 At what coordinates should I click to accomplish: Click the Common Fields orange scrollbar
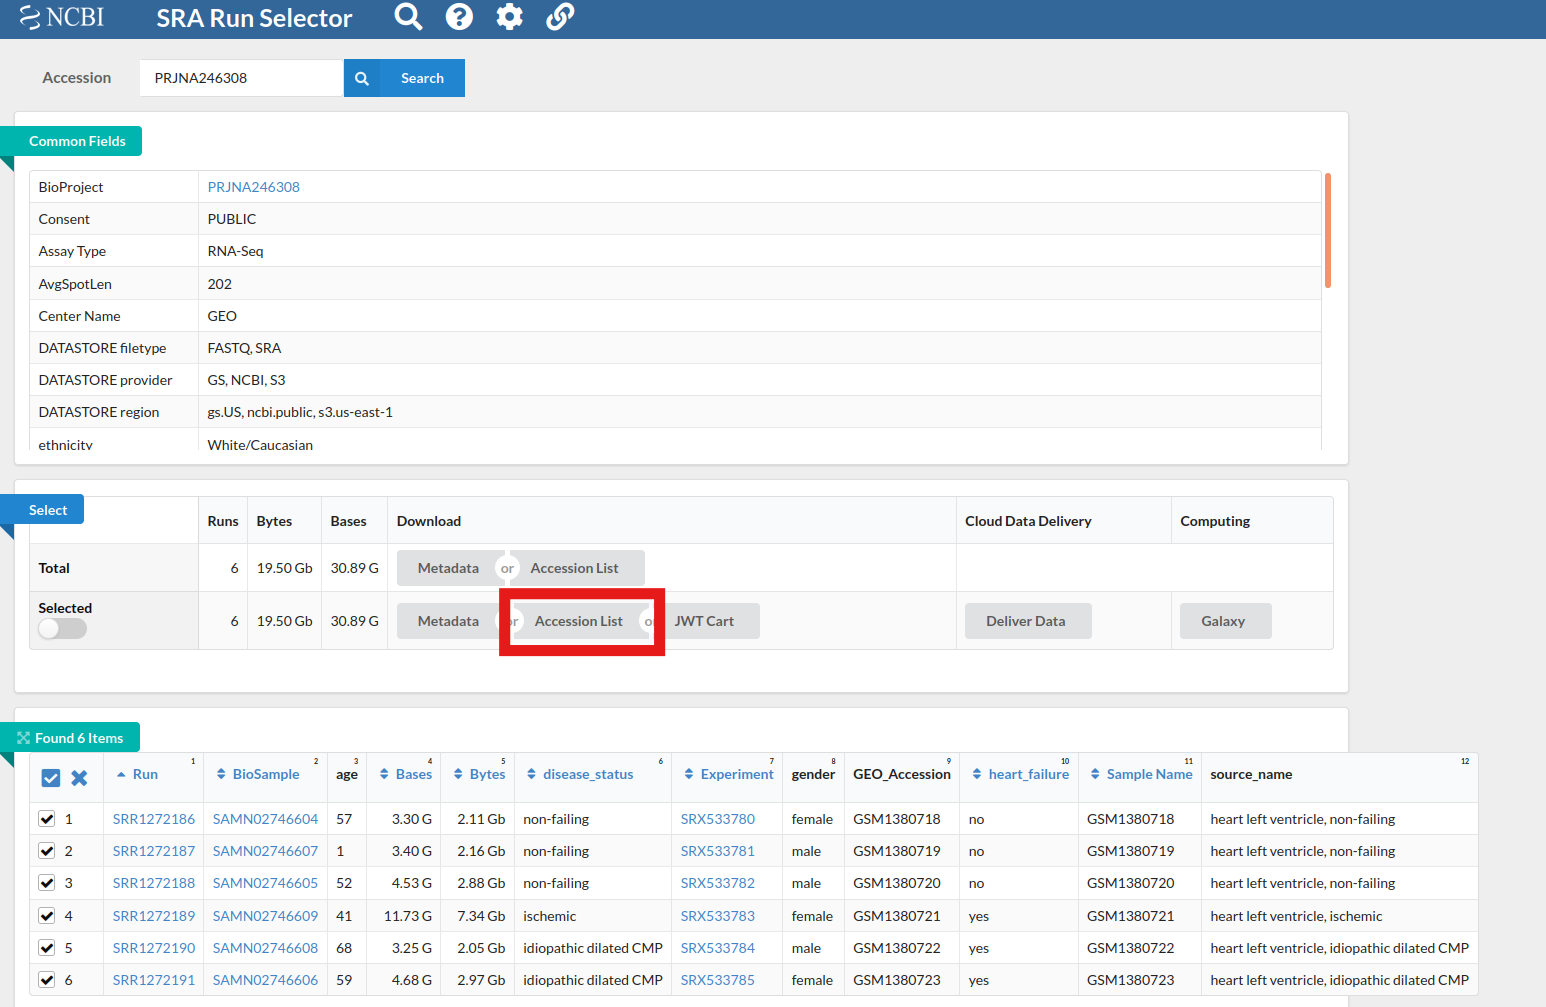[x=1328, y=230]
